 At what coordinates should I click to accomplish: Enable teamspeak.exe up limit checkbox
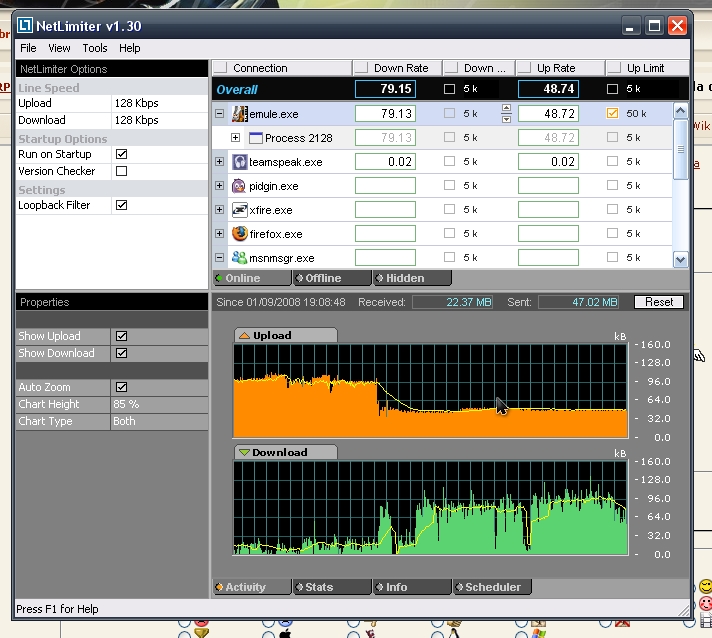pyautogui.click(x=613, y=161)
